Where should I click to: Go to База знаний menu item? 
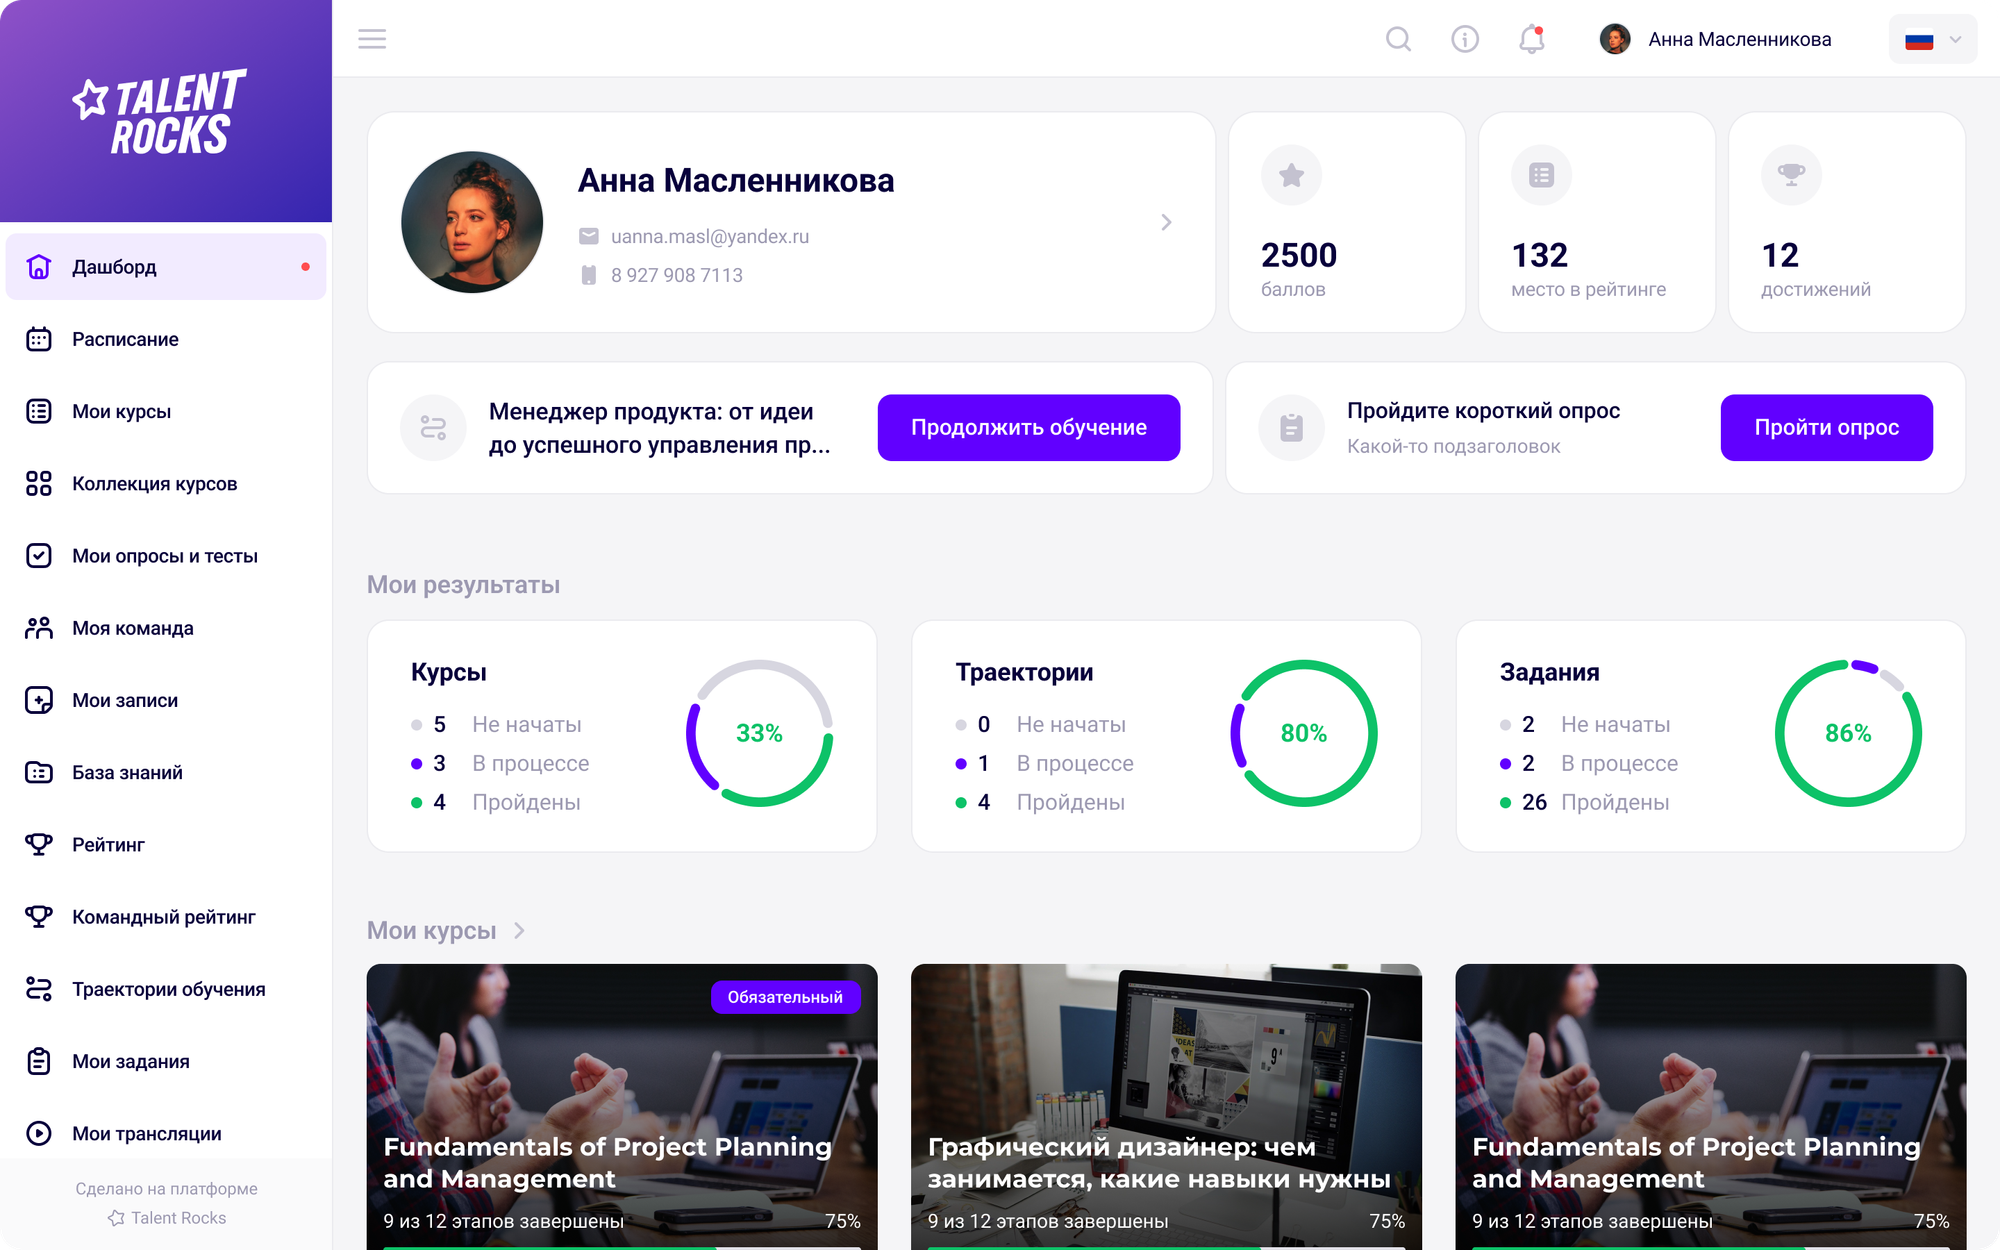click(127, 772)
